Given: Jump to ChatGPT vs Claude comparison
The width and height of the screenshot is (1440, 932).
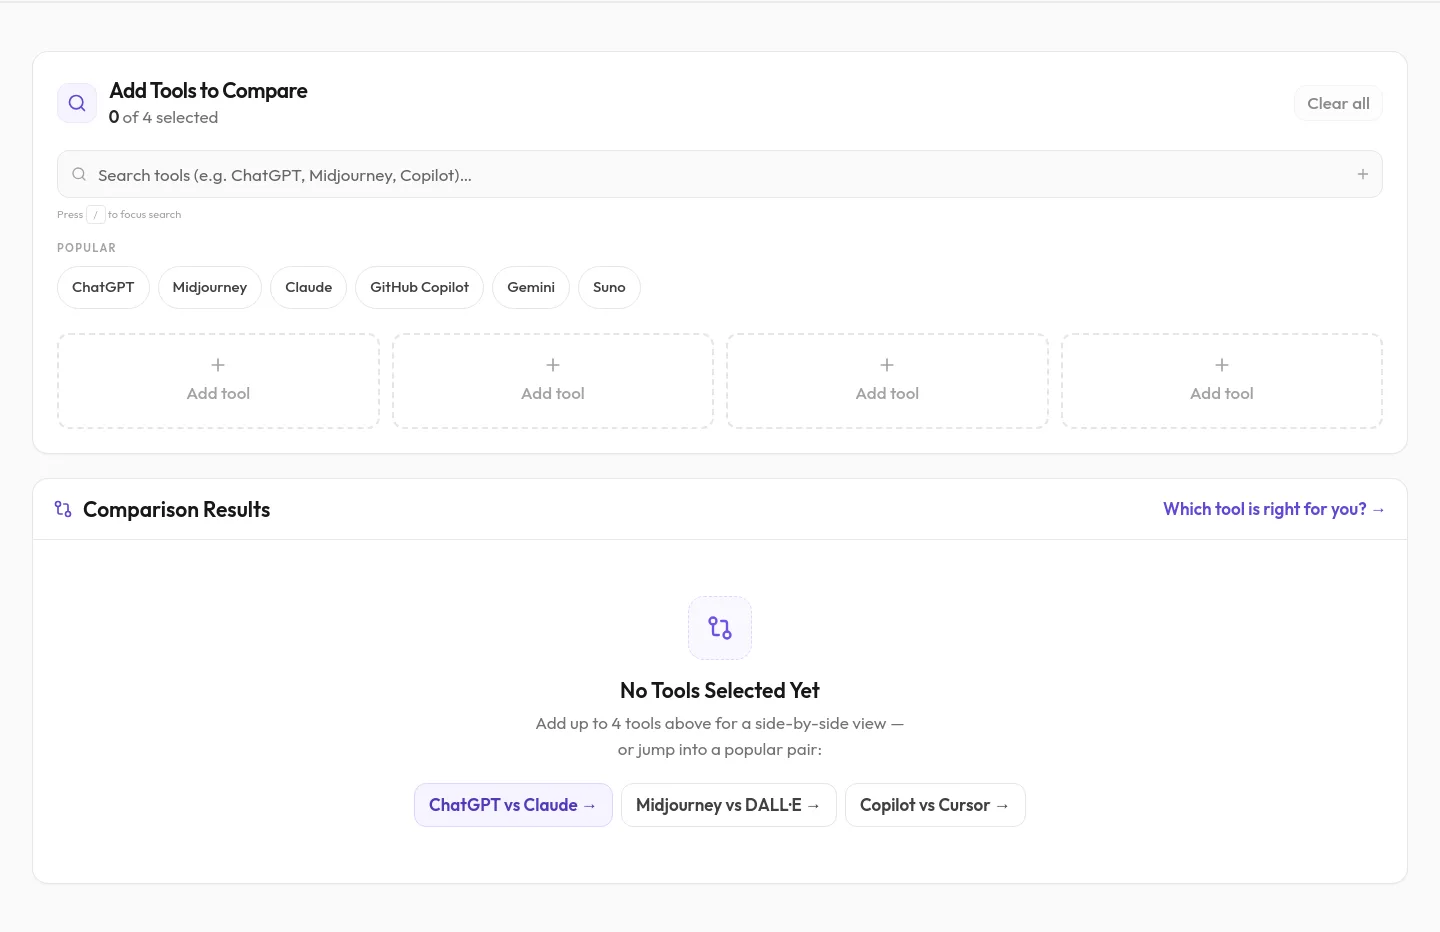Looking at the screenshot, I should point(513,805).
